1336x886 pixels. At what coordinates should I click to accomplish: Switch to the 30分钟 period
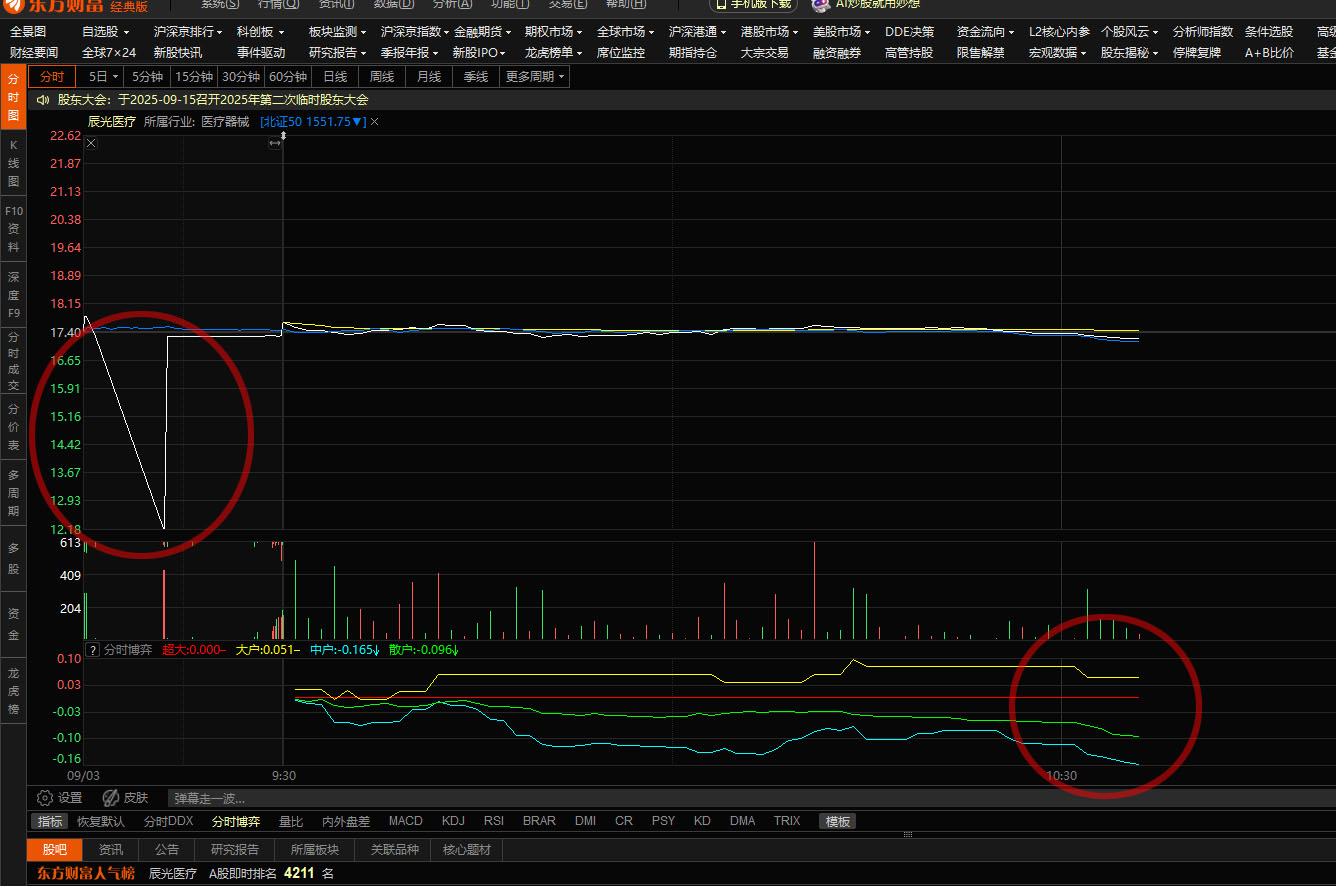[x=241, y=77]
